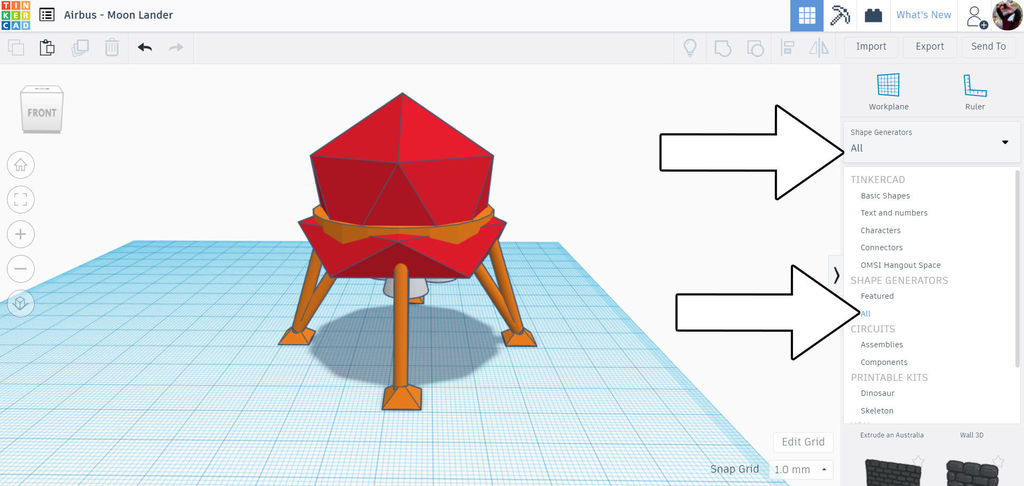Open Bricks mode brick icon
This screenshot has width=1024, height=486.
click(873, 15)
